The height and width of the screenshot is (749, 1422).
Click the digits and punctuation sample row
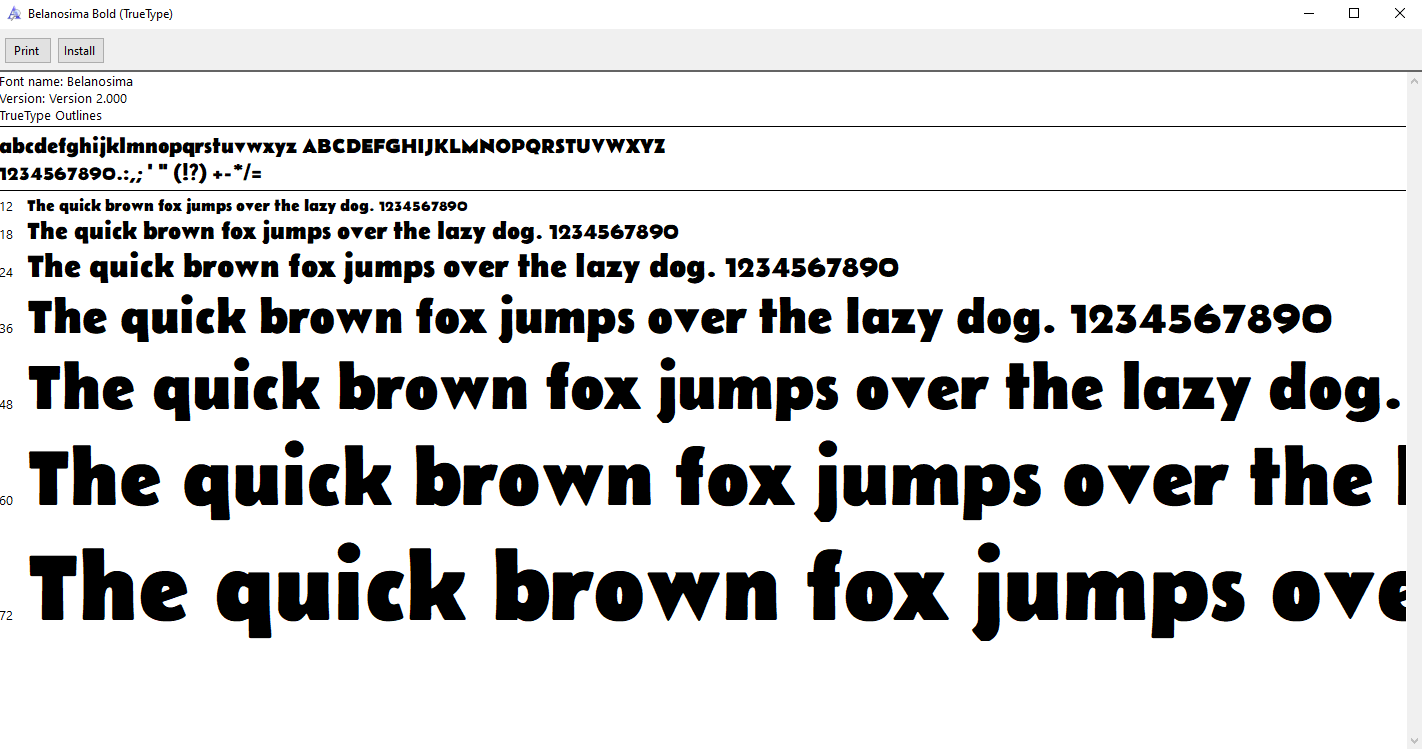[x=131, y=174]
